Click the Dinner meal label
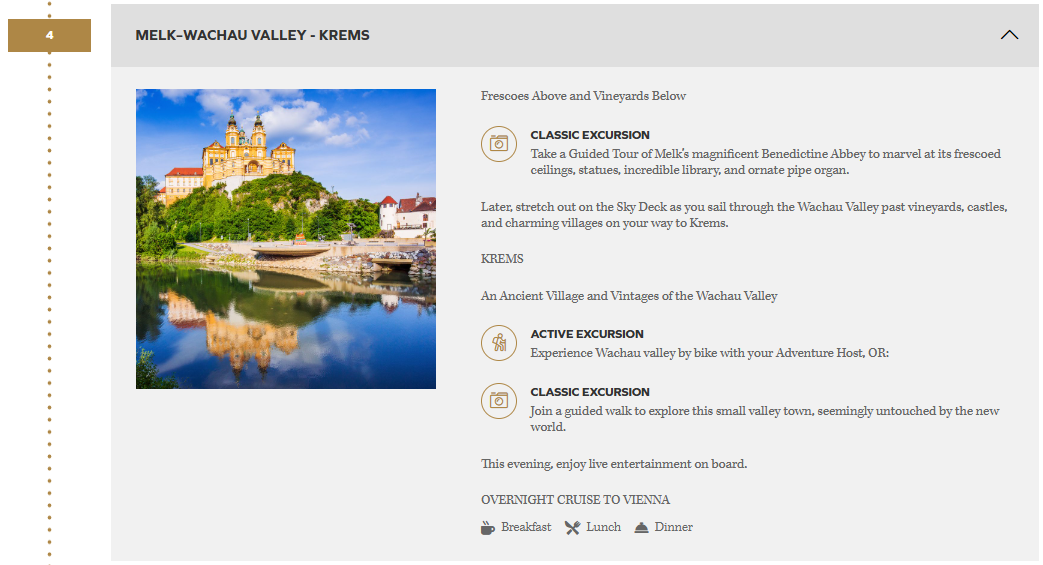Screen dimensions: 1043x565 click(673, 527)
